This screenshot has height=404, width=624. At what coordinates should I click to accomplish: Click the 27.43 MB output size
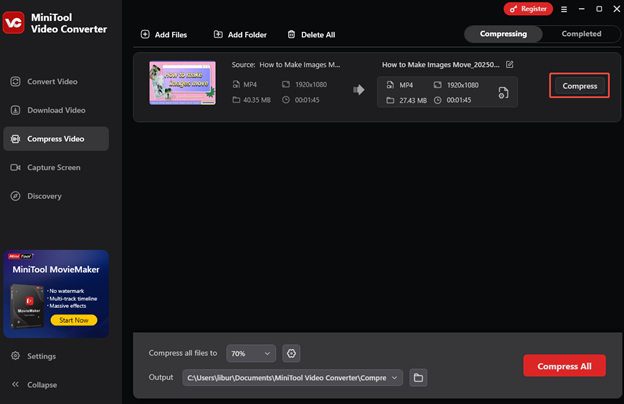tap(413, 100)
